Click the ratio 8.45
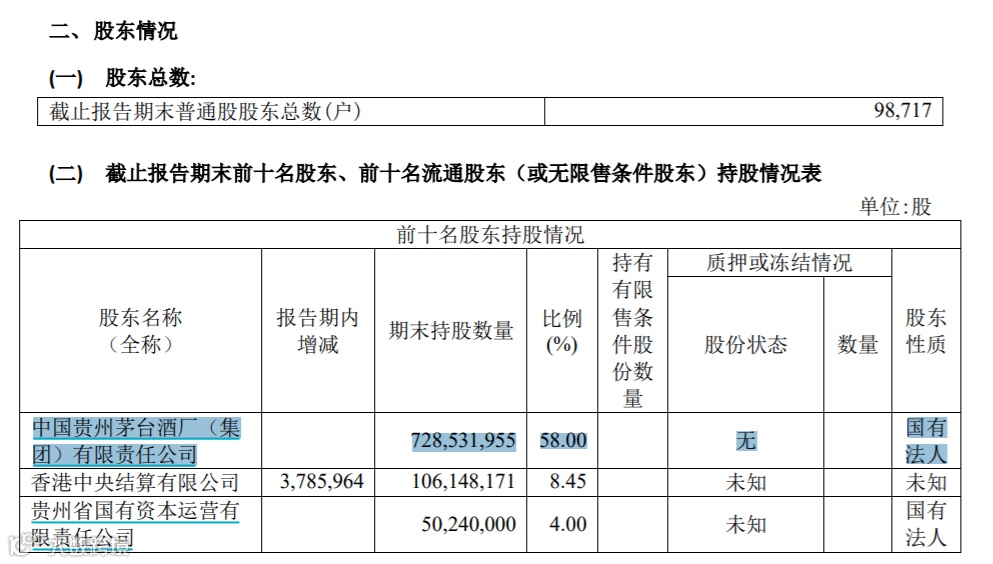Screen dimensions: 993x564 click(x=568, y=482)
